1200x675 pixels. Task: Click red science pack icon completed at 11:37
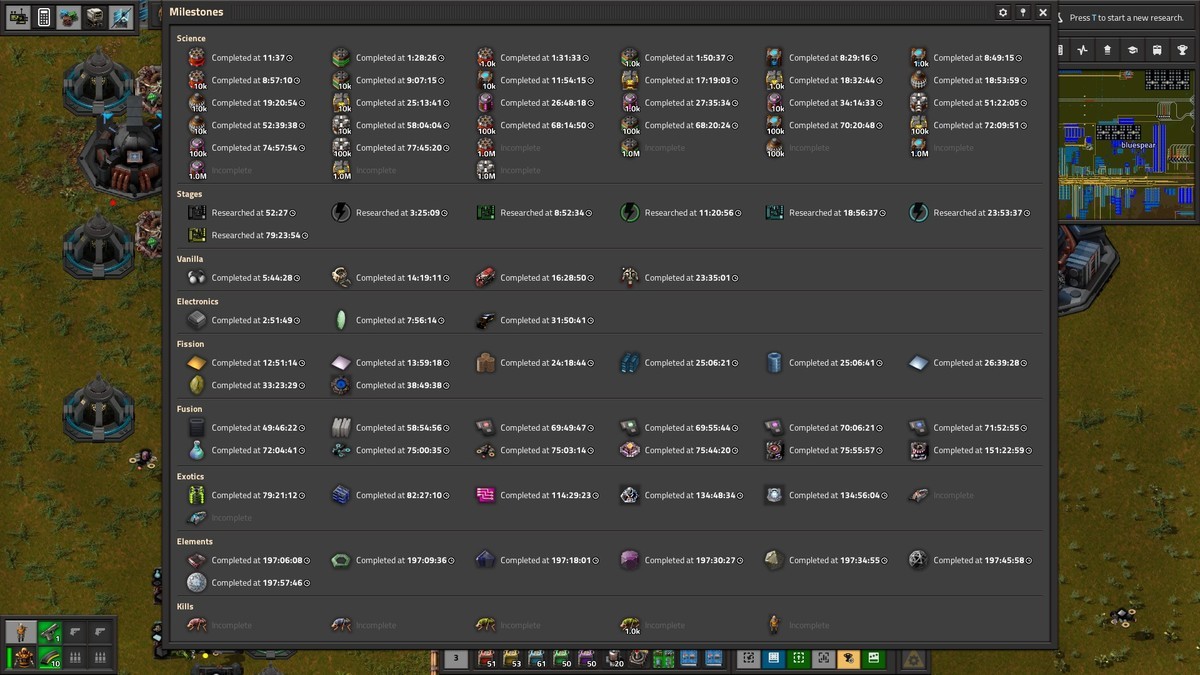(197, 58)
